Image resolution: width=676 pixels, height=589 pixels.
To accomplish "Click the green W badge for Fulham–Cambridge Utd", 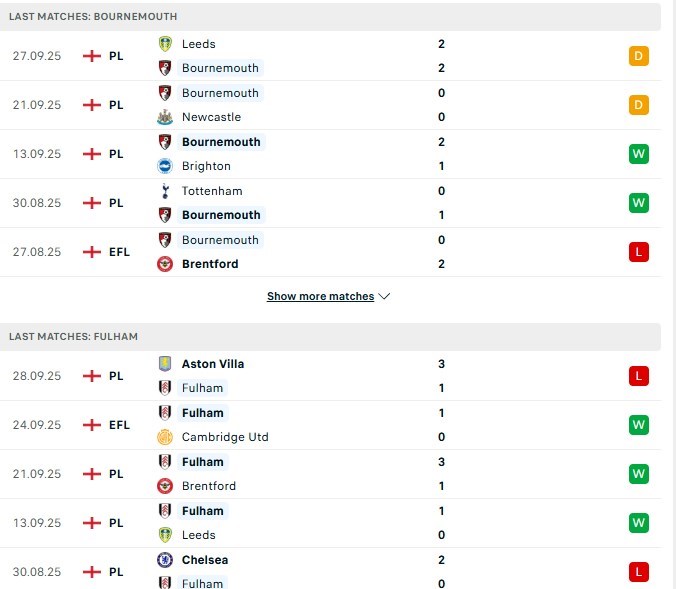I will (639, 425).
